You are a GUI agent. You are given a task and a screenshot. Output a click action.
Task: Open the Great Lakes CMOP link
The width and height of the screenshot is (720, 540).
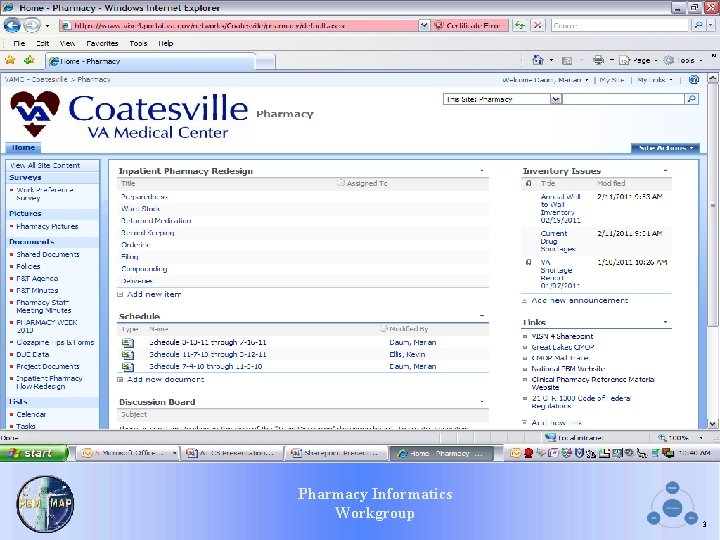click(562, 347)
